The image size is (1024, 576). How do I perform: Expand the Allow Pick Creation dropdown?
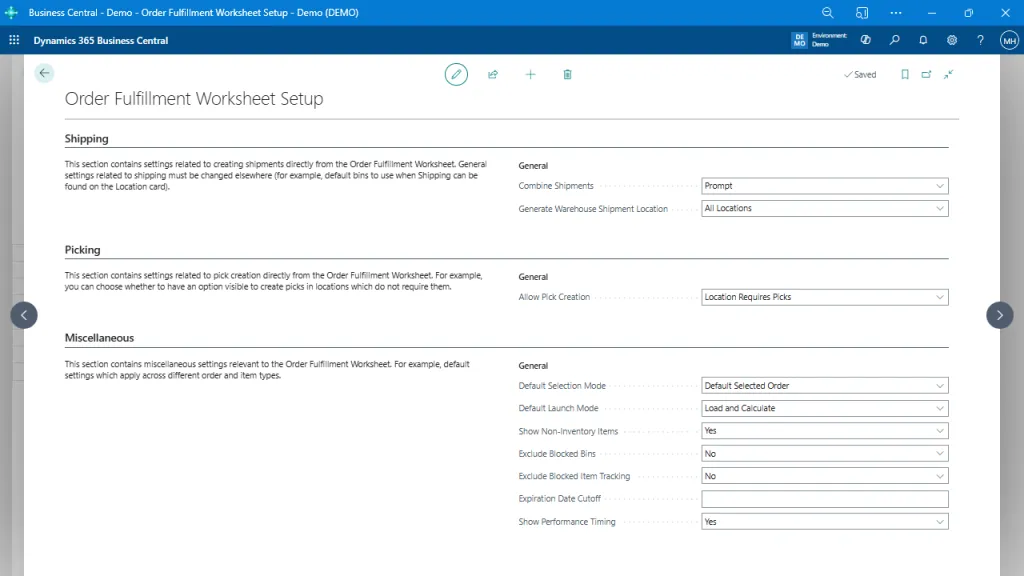[x=938, y=296]
